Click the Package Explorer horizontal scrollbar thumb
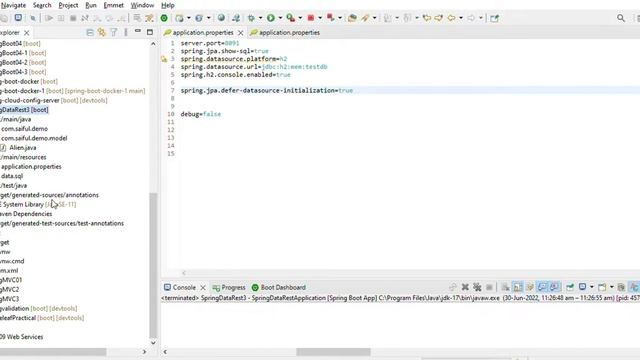The image size is (640, 360). coord(53,352)
